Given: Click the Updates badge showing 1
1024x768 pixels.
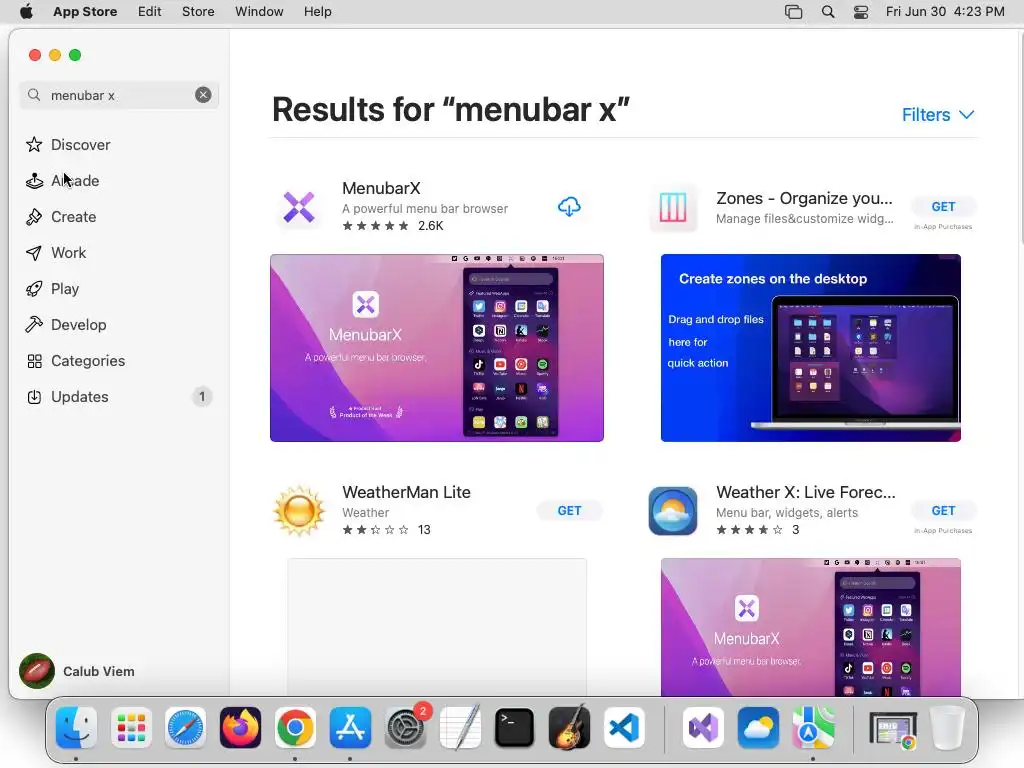Looking at the screenshot, I should 202,396.
